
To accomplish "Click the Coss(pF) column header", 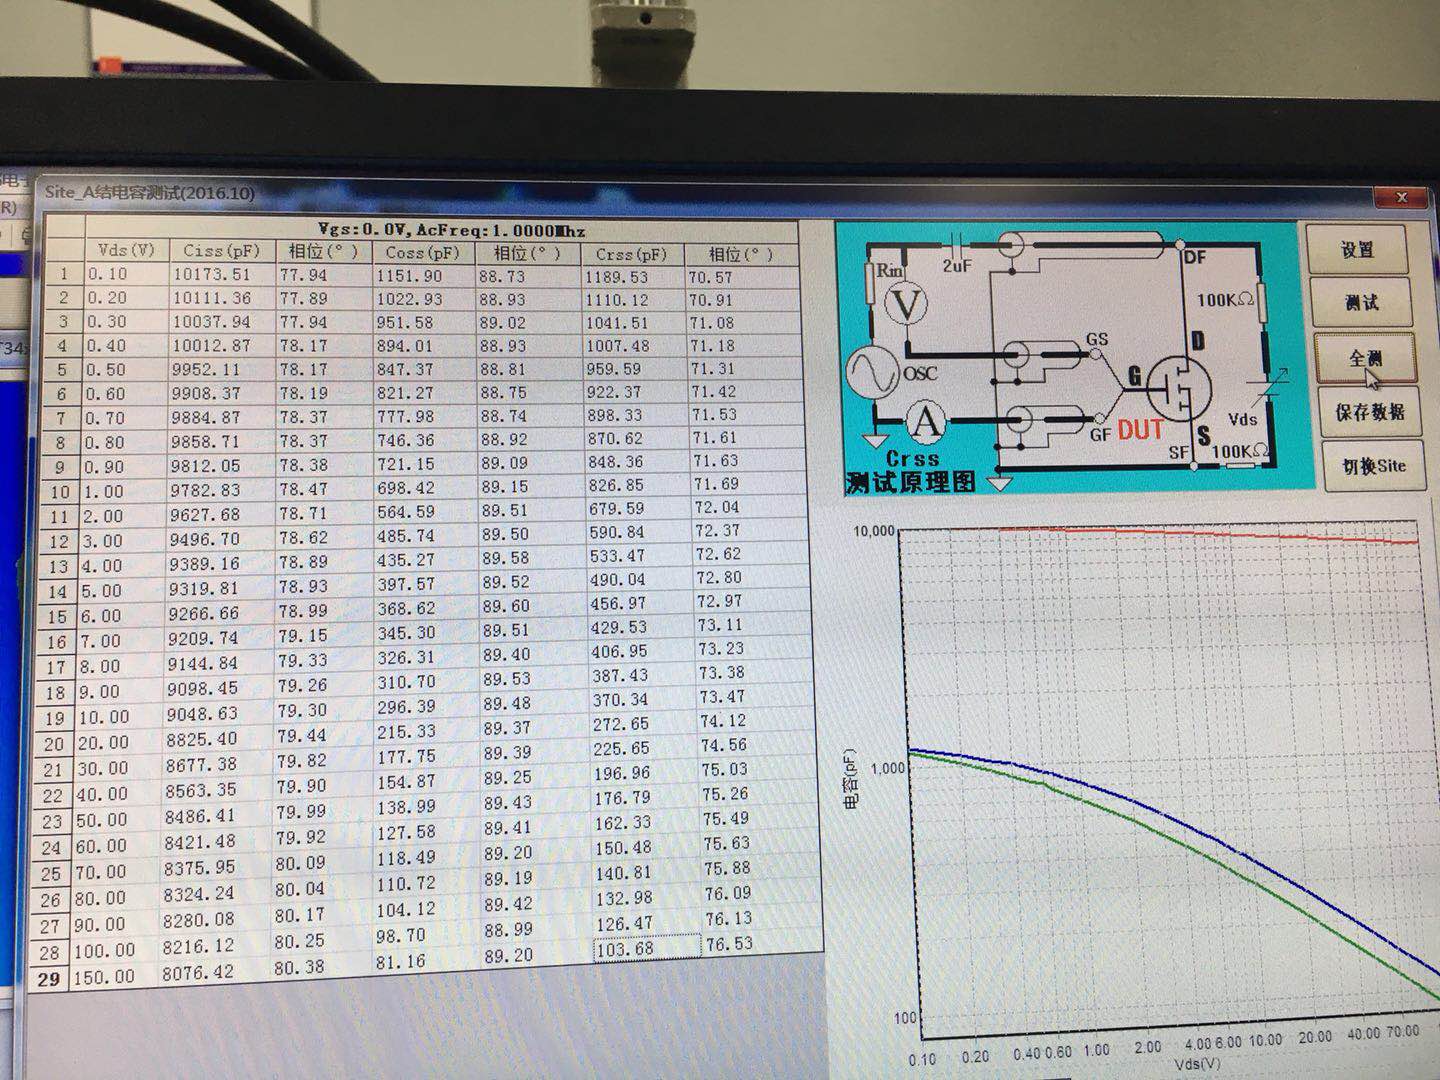I will pos(422,253).
